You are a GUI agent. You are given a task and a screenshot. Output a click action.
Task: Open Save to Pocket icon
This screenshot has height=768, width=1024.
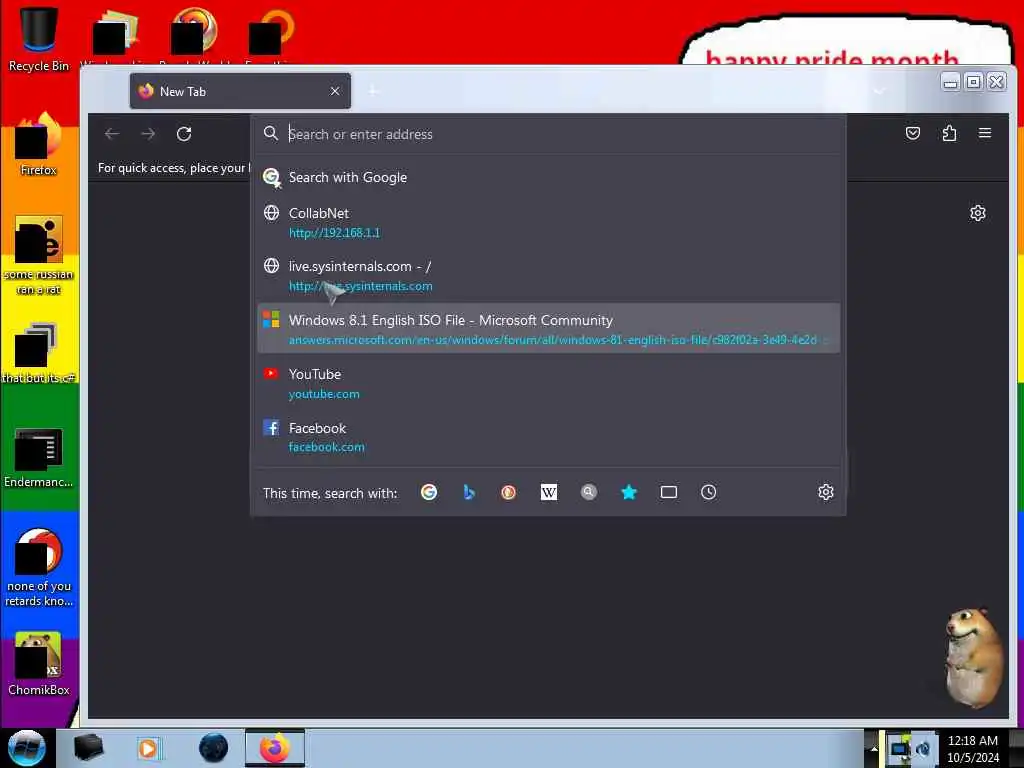[x=913, y=133]
